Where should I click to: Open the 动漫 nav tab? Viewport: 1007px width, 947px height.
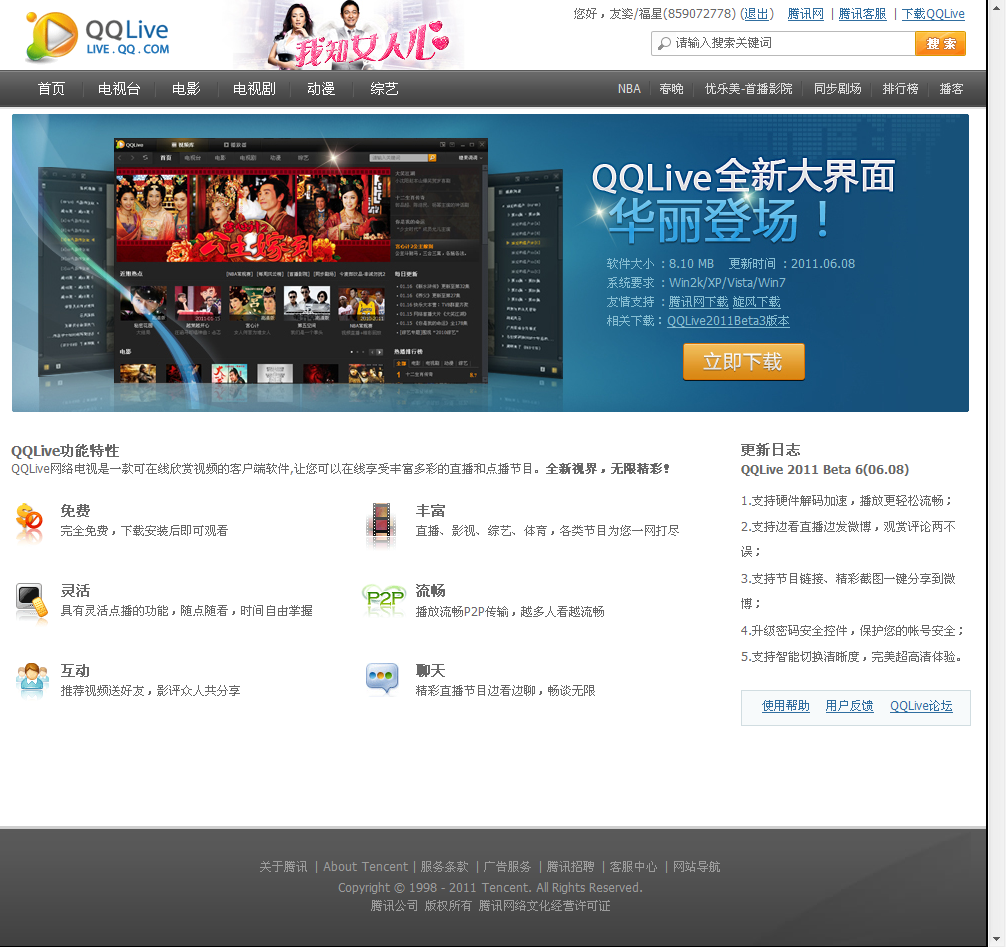321,89
